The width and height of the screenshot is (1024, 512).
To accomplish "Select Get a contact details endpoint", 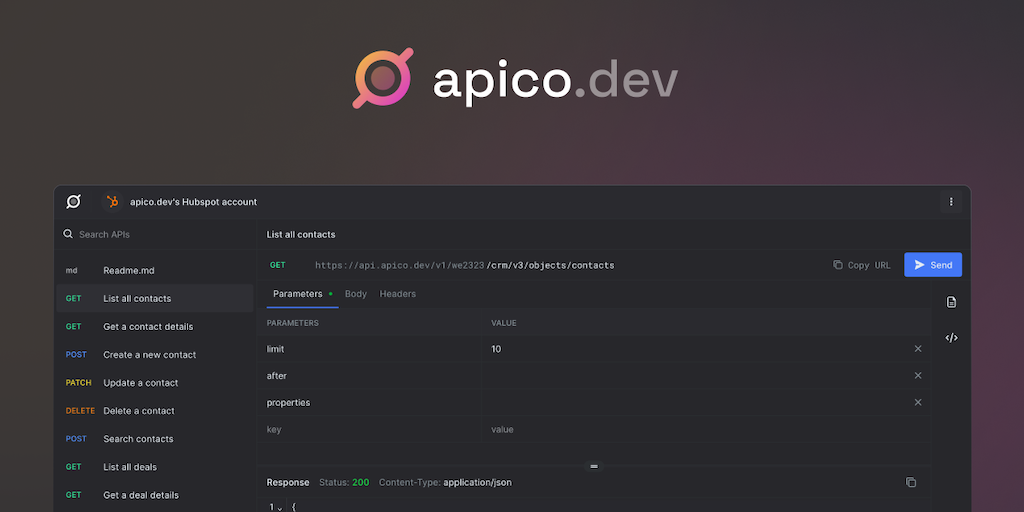I will pyautogui.click(x=155, y=327).
